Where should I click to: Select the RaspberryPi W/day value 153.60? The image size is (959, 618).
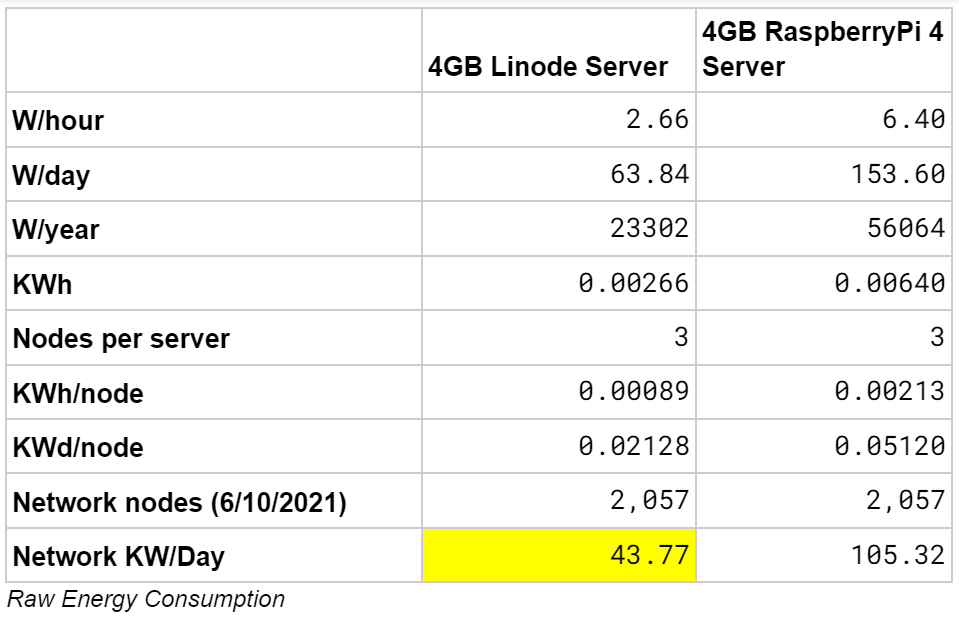[x=898, y=174]
